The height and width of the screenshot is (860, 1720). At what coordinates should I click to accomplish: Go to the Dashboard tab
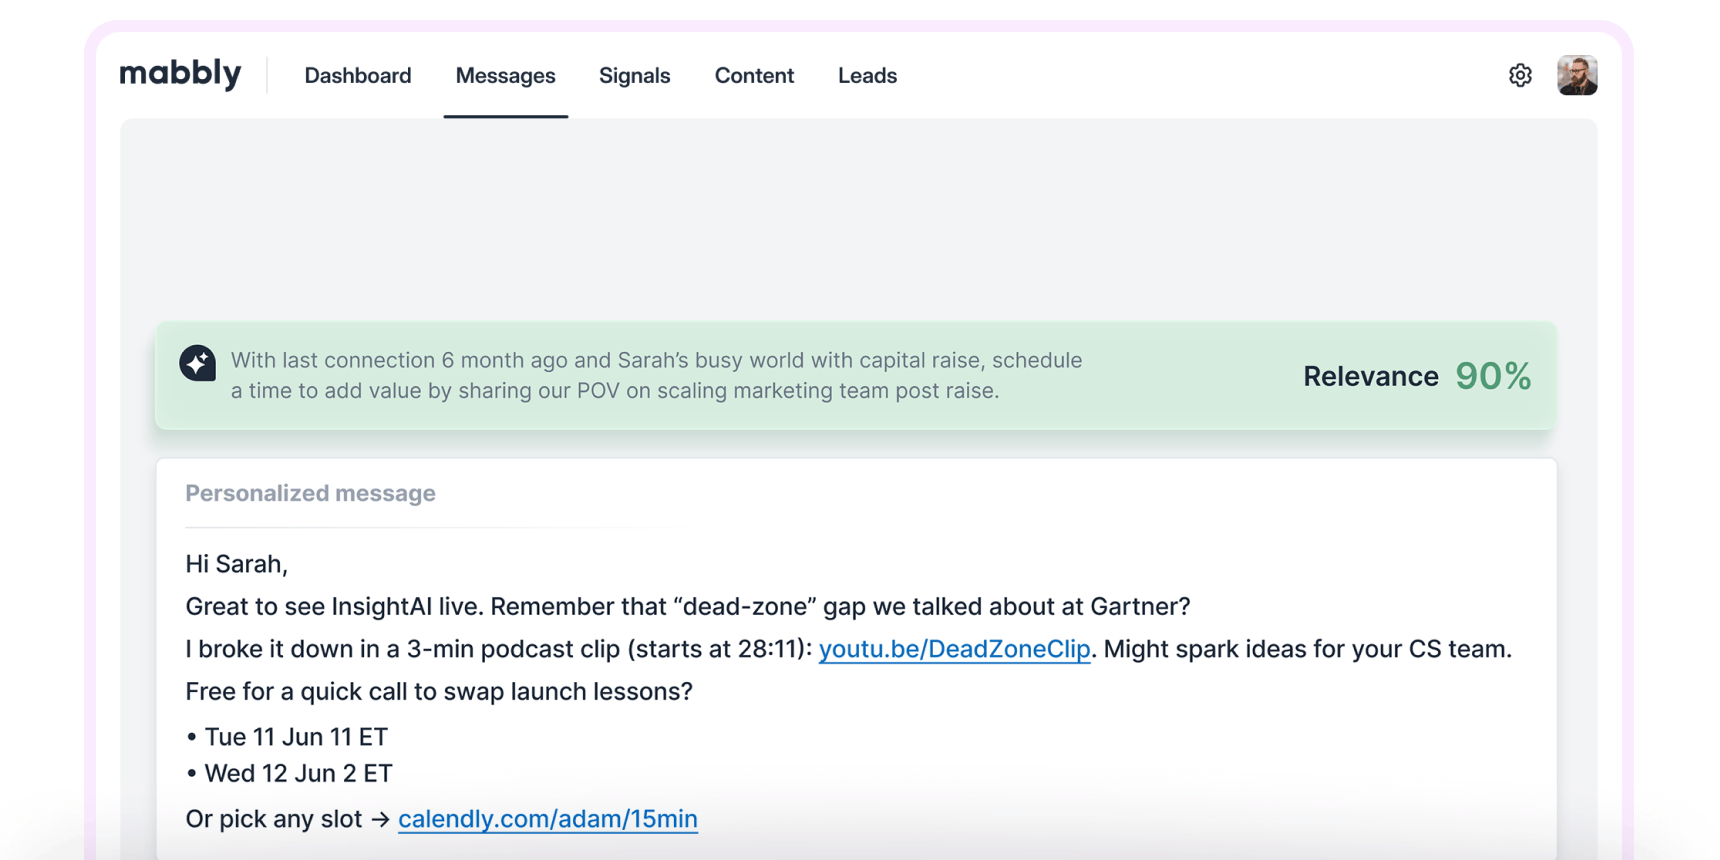click(x=357, y=76)
